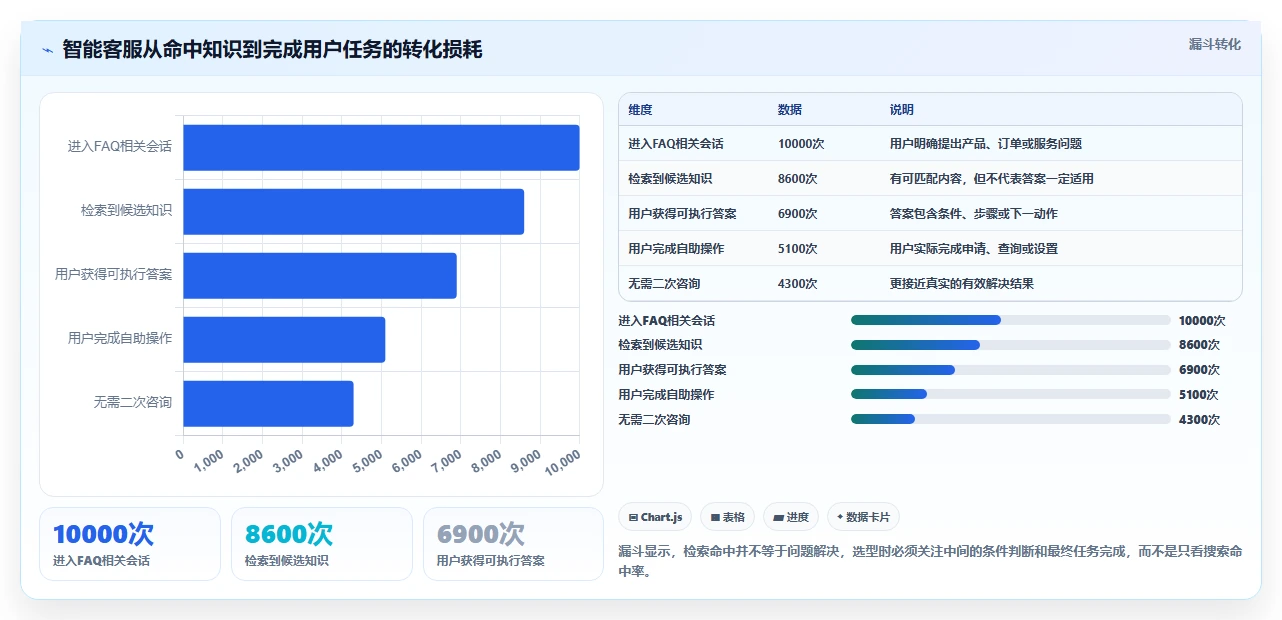The height and width of the screenshot is (620, 1282).
Task: Click description 答案包含条件、步骤或下一动作
Action: click(973, 214)
